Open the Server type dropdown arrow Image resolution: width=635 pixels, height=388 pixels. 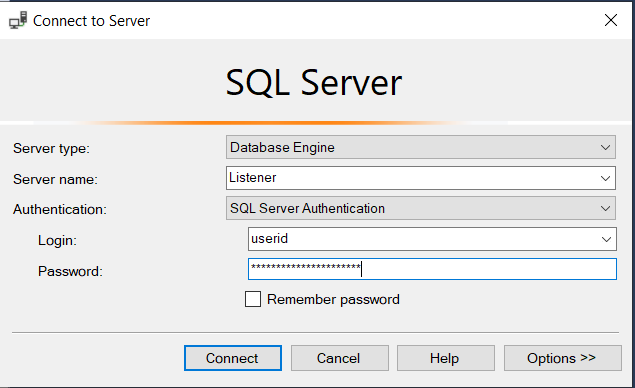point(605,147)
